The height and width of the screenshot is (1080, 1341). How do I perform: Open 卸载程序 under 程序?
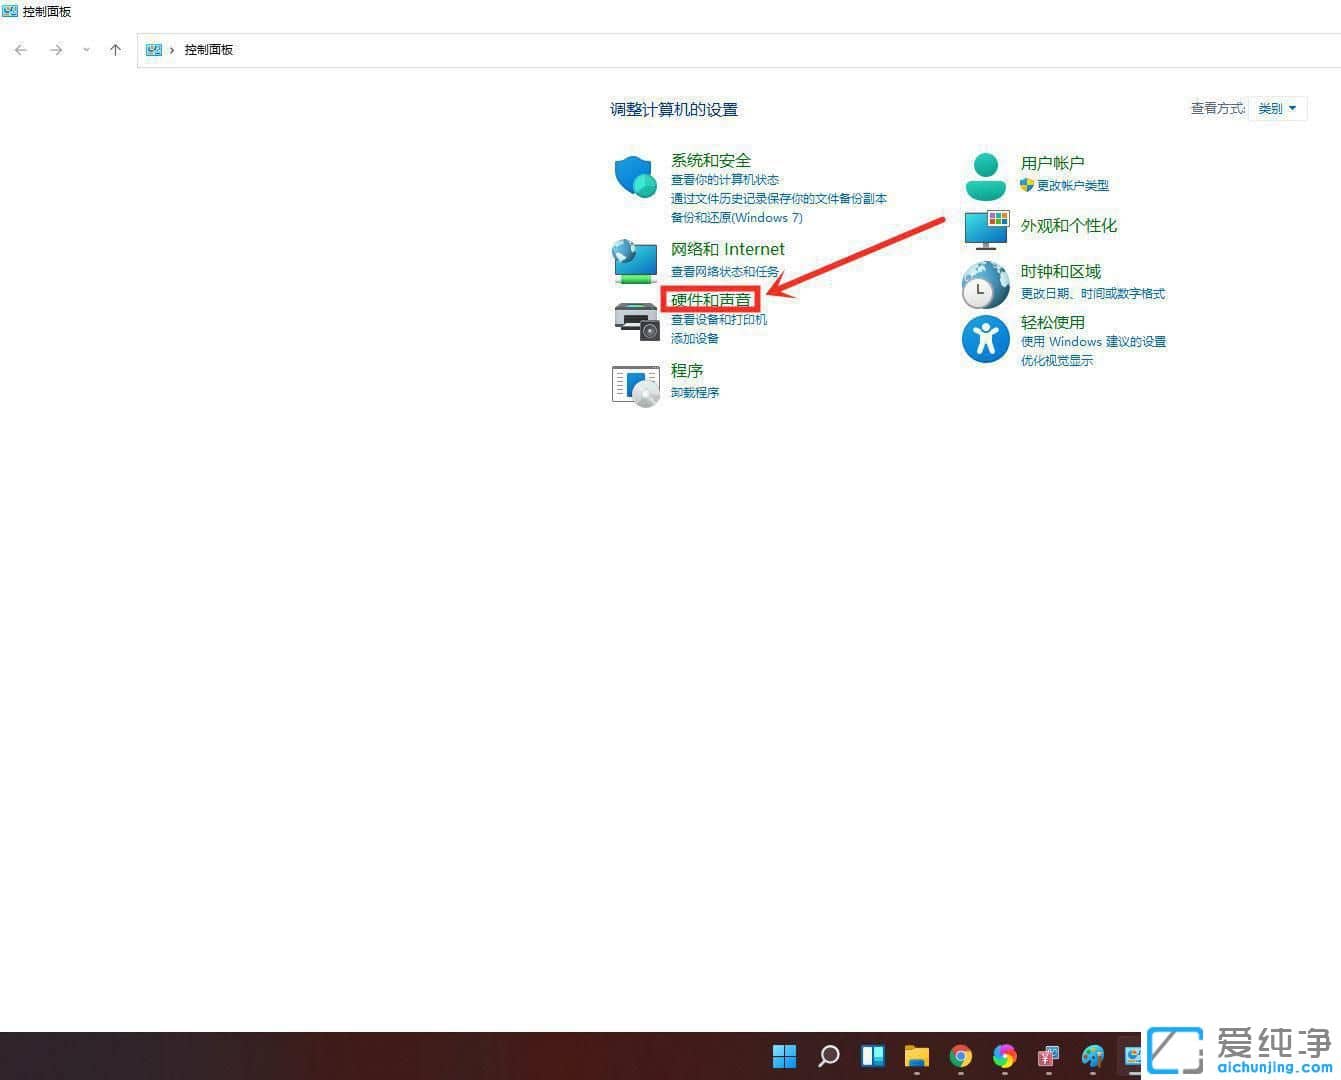(x=695, y=392)
